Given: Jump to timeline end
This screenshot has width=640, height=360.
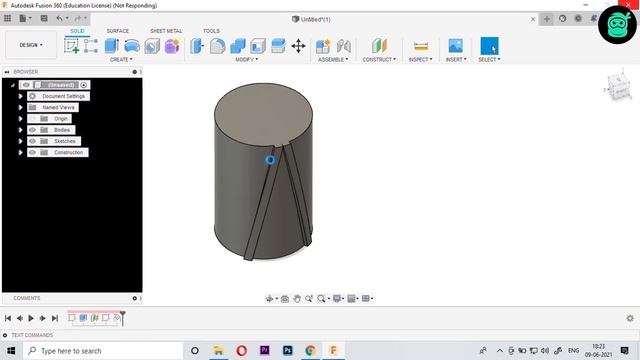Looking at the screenshot, I should (55, 318).
